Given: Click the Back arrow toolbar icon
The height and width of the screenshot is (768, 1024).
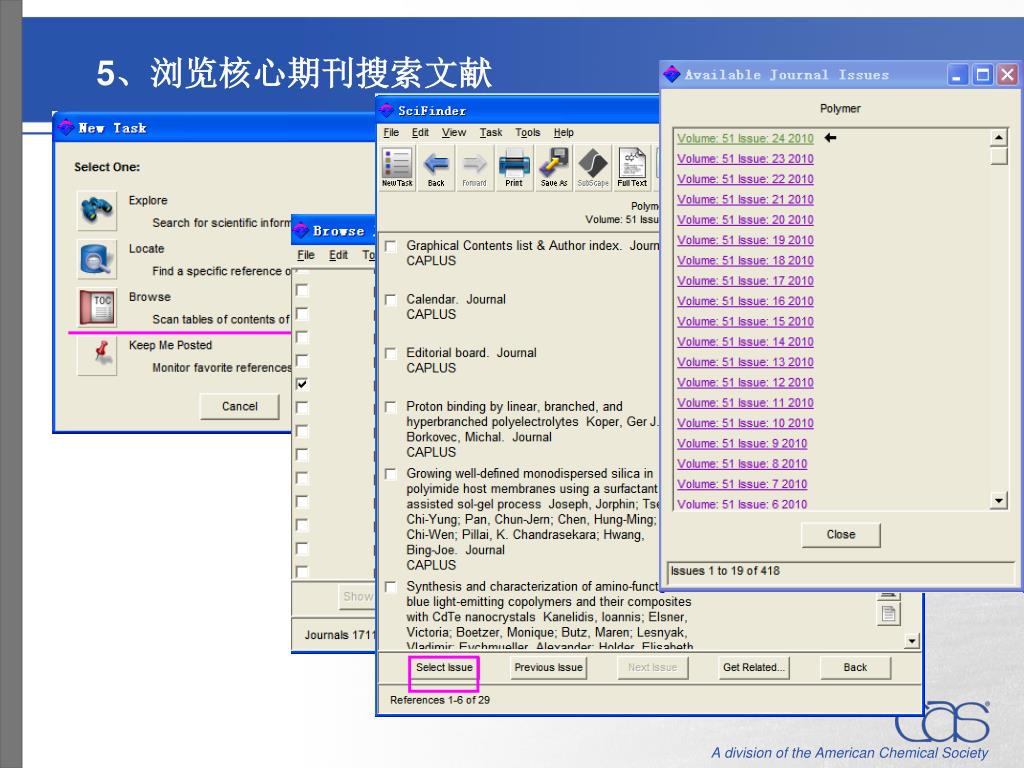Looking at the screenshot, I should click(436, 168).
